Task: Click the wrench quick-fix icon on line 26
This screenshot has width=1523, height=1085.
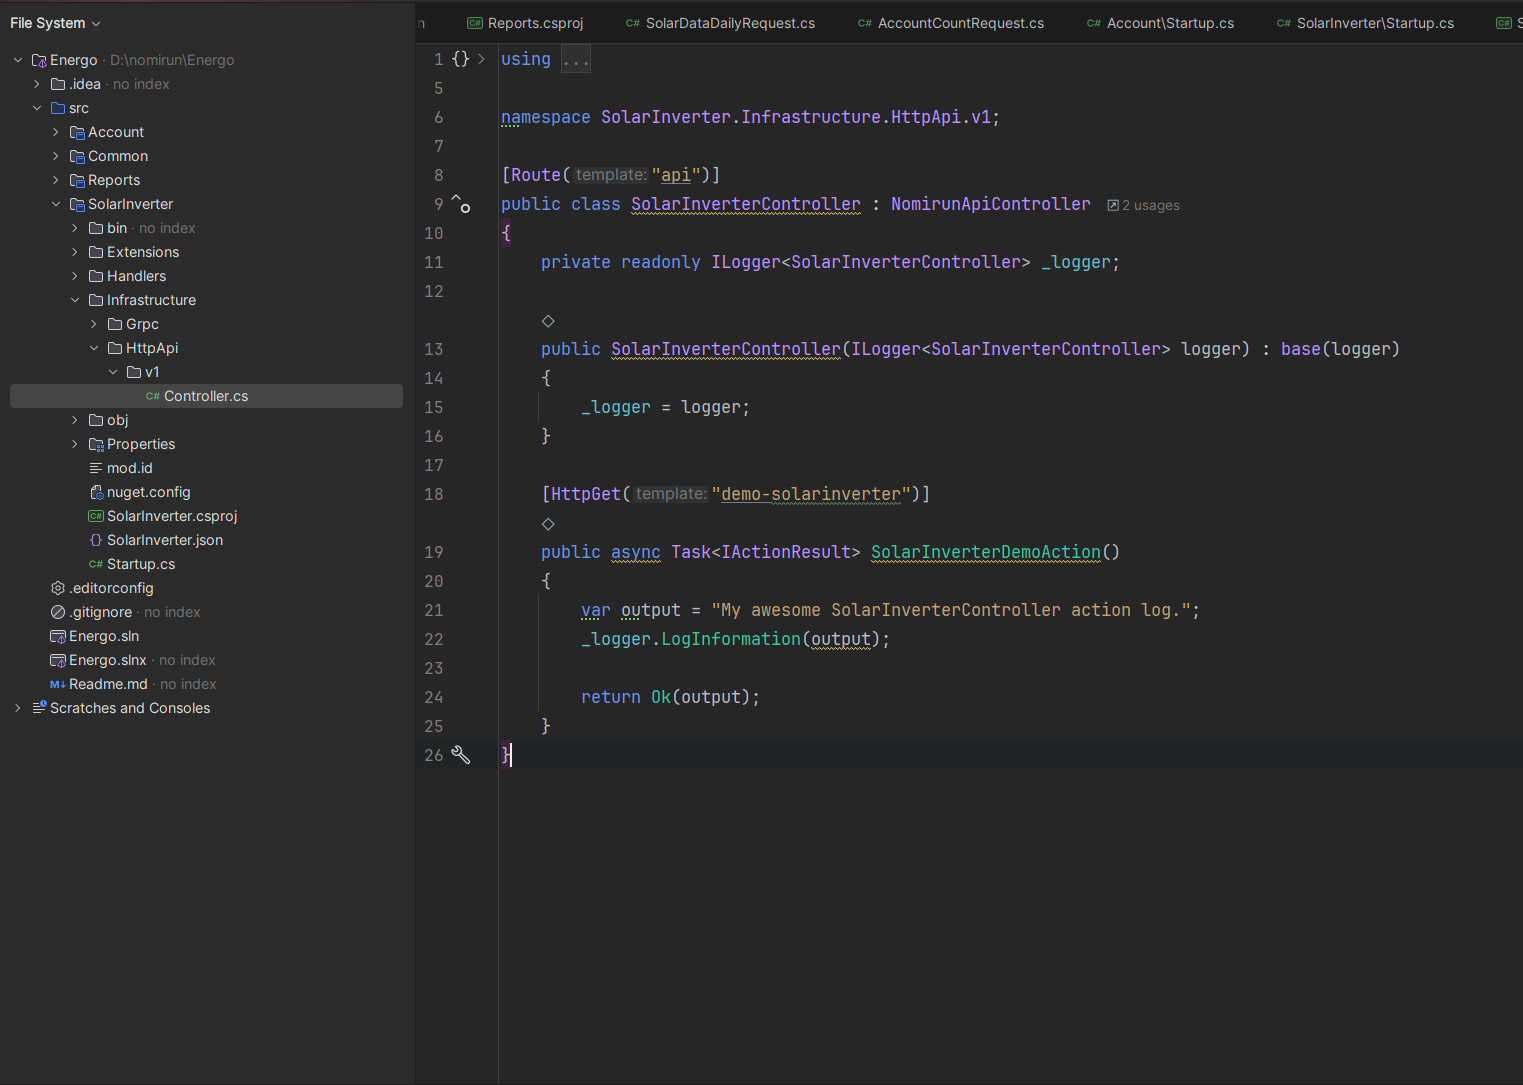Action: tap(461, 755)
